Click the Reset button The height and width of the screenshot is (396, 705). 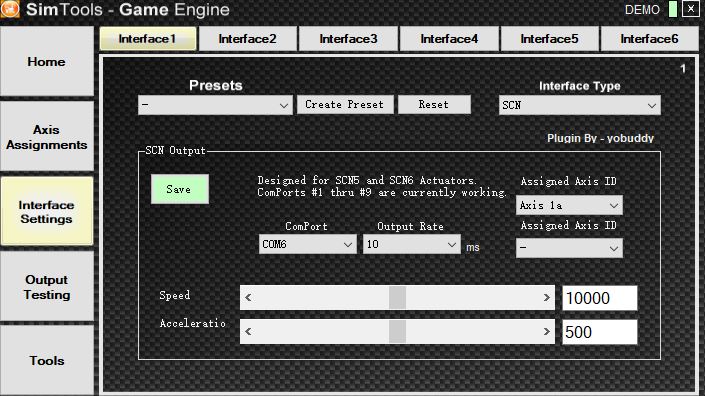point(434,104)
